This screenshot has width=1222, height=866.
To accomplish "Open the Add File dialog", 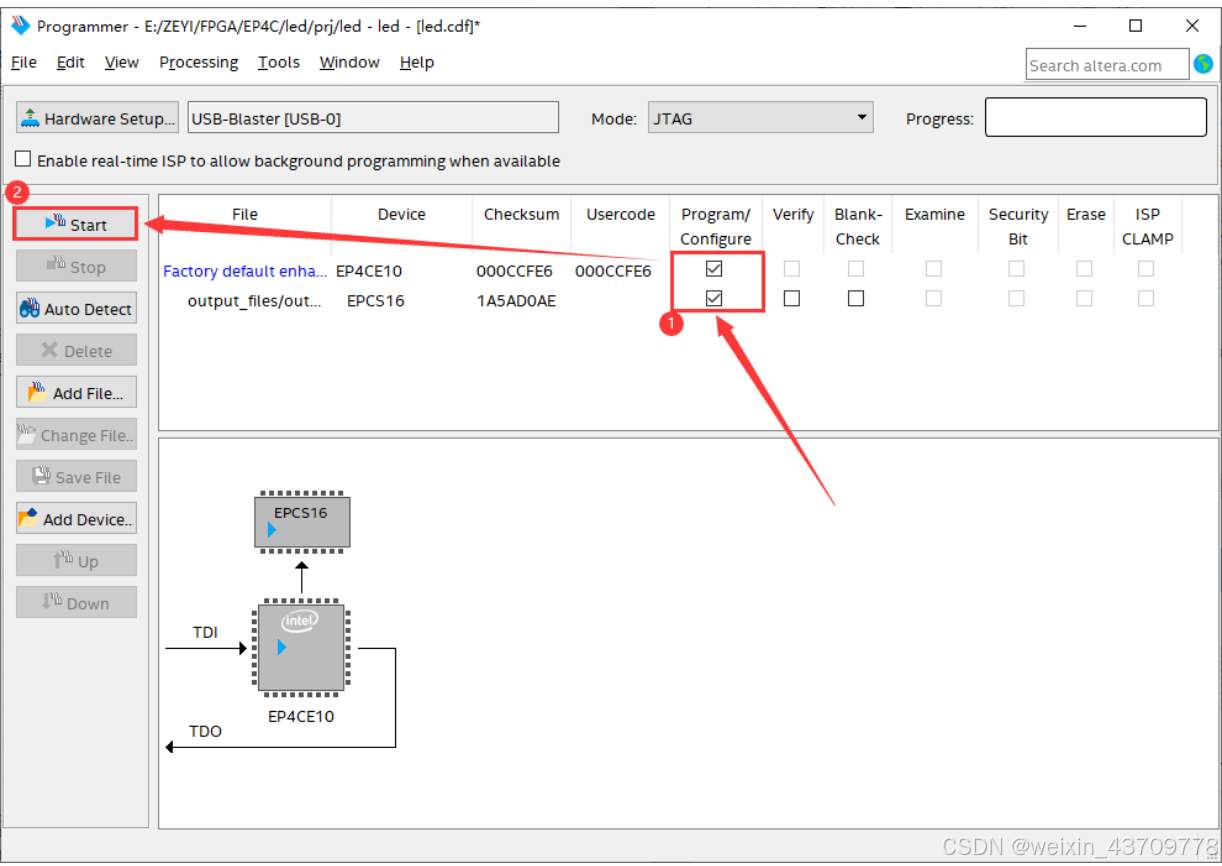I will (76, 393).
